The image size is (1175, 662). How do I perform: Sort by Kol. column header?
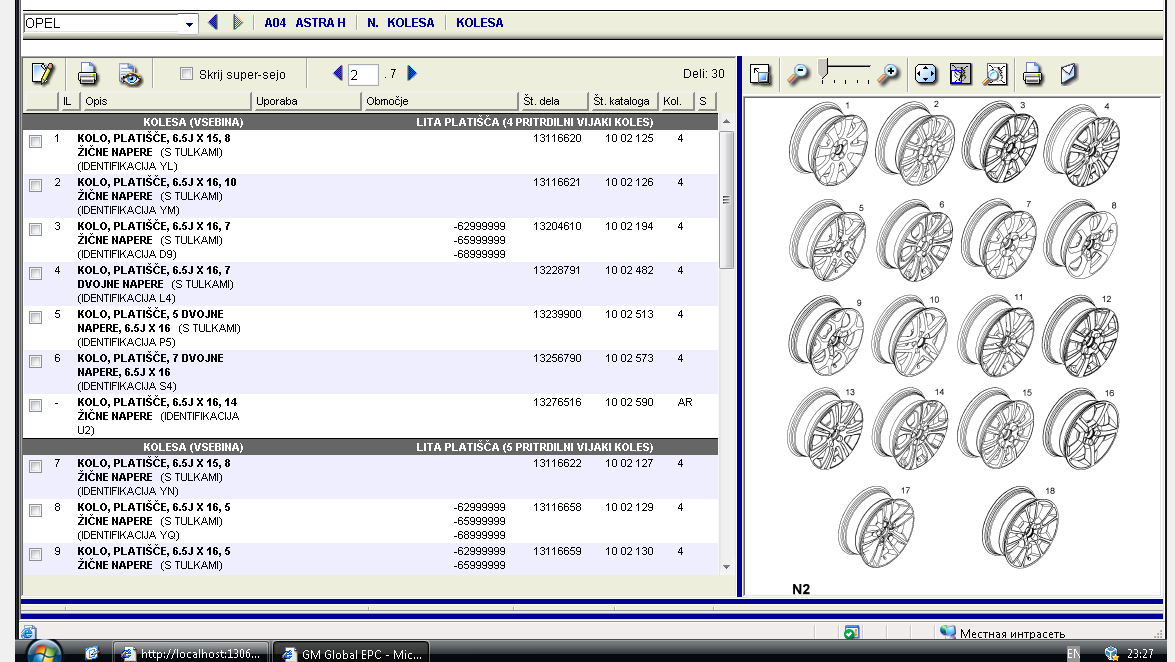coord(677,101)
